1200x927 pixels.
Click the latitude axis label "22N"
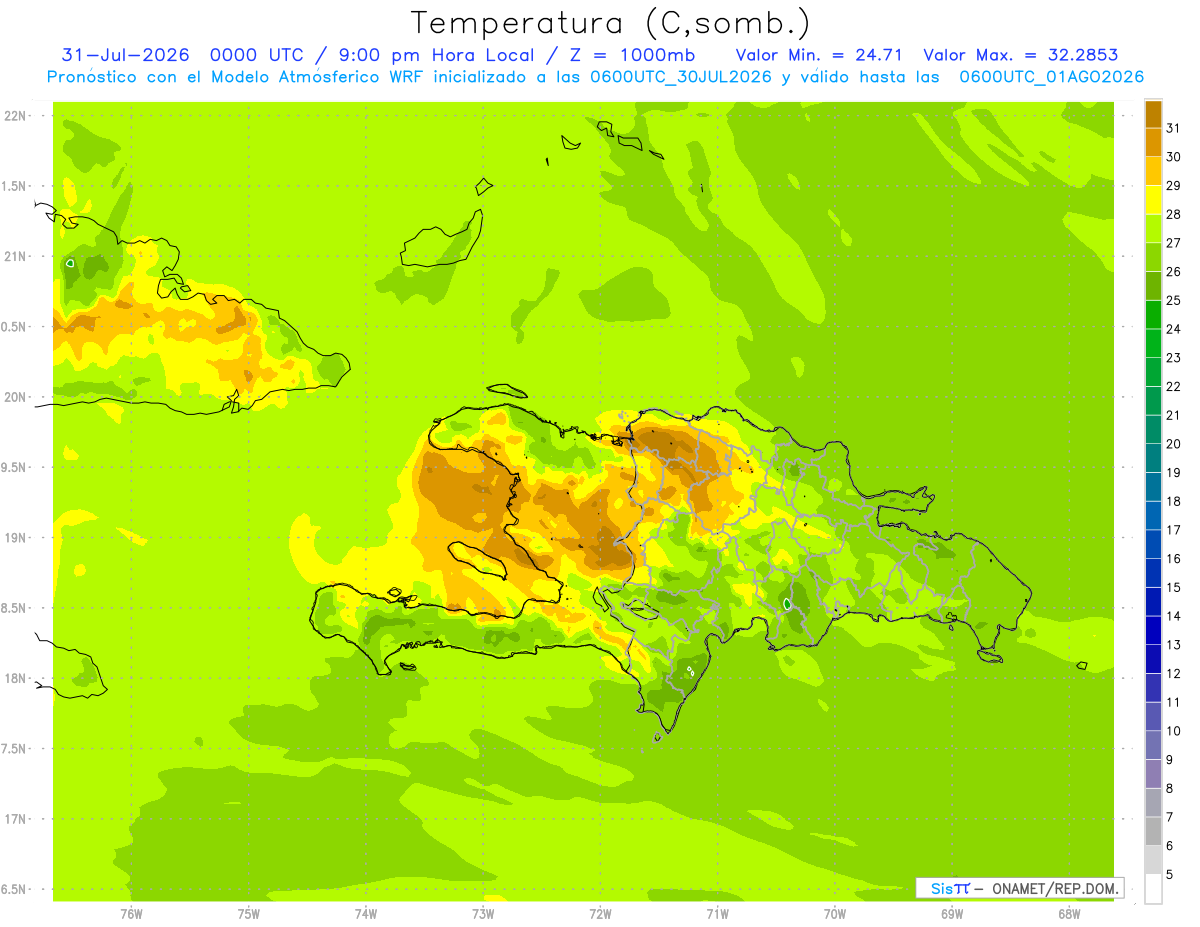coord(15,116)
